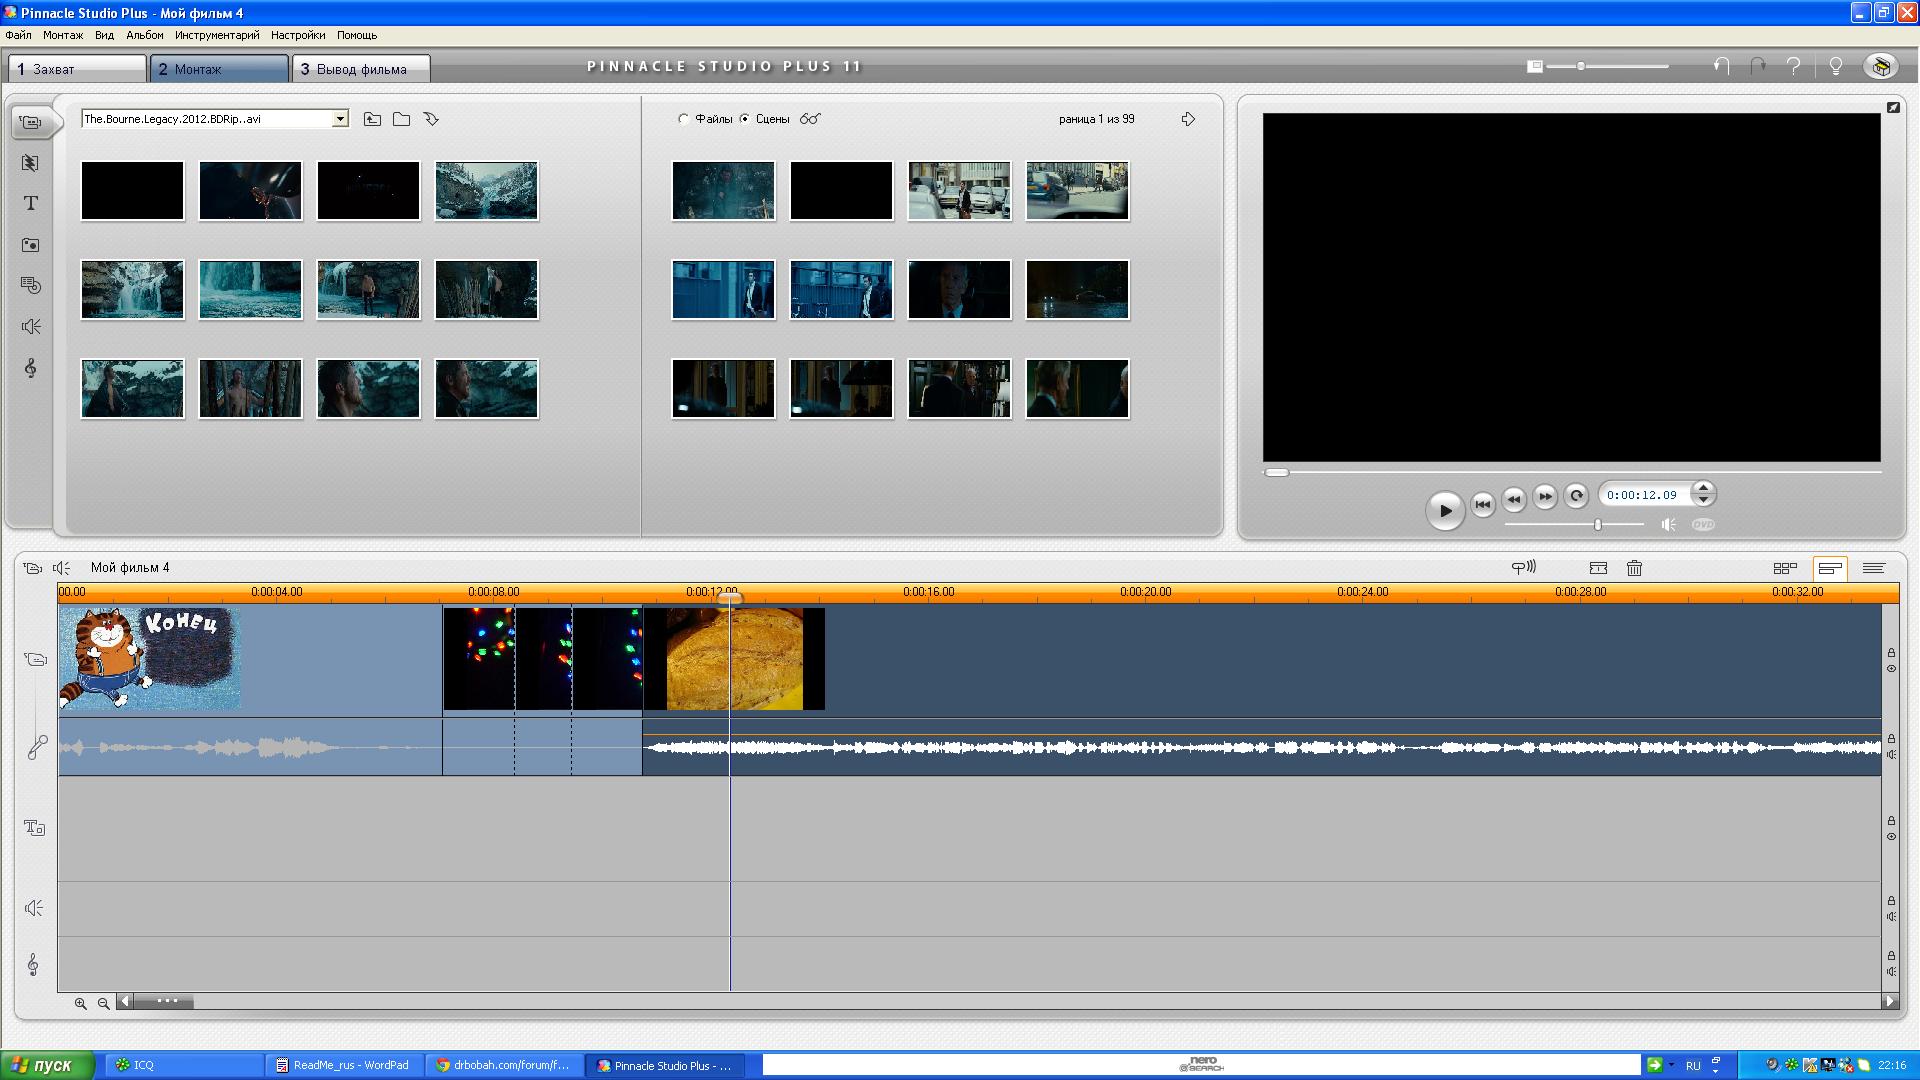Open the video toolbox in timeline
Image resolution: width=1920 pixels, height=1080 pixels.
point(32,568)
